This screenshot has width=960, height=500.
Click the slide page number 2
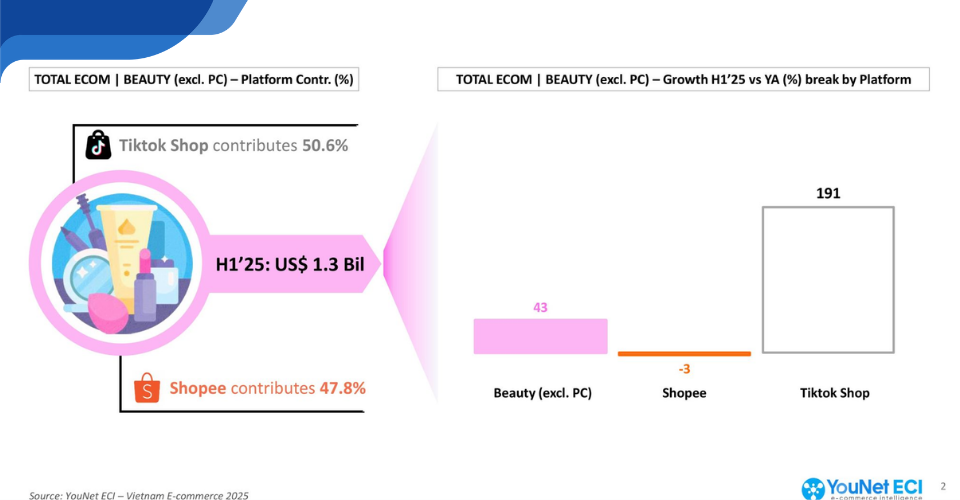click(943, 486)
